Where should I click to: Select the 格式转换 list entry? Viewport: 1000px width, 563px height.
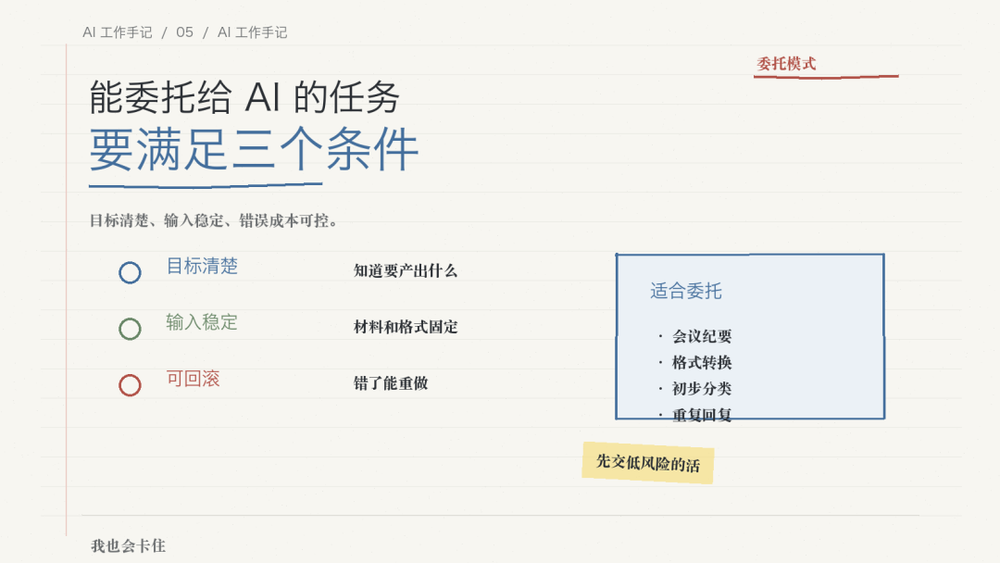(702, 362)
